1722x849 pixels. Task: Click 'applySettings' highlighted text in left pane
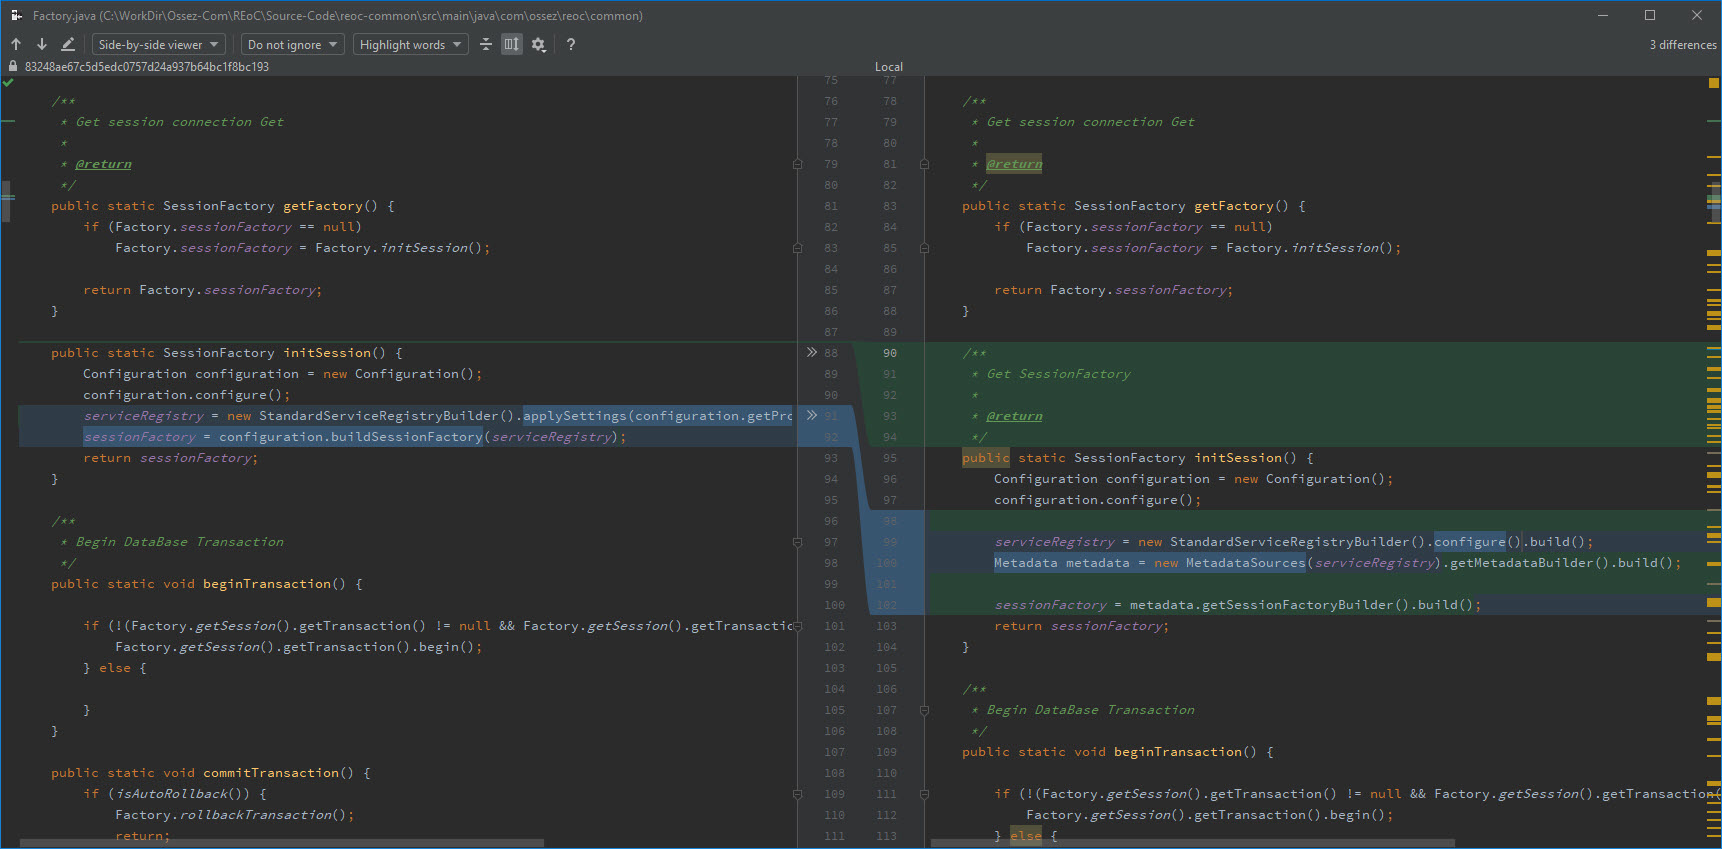coord(575,416)
